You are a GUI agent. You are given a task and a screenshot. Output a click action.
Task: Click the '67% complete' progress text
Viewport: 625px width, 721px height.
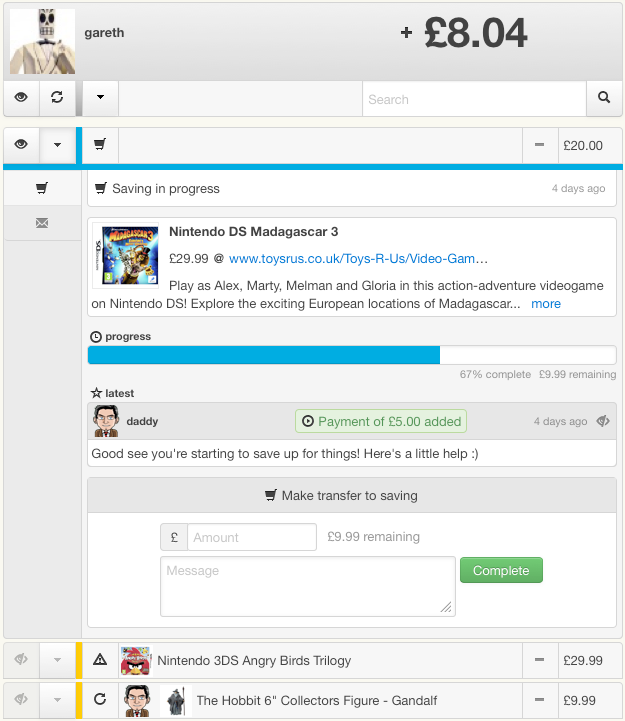495,374
